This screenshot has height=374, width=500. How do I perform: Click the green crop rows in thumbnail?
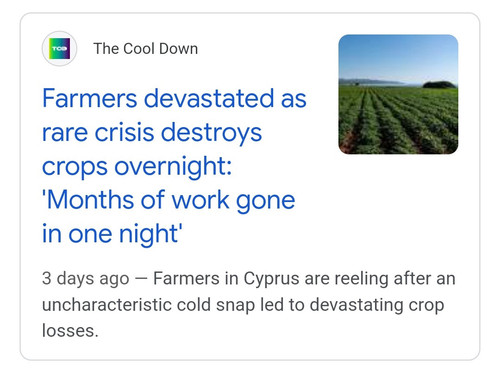[x=398, y=120]
